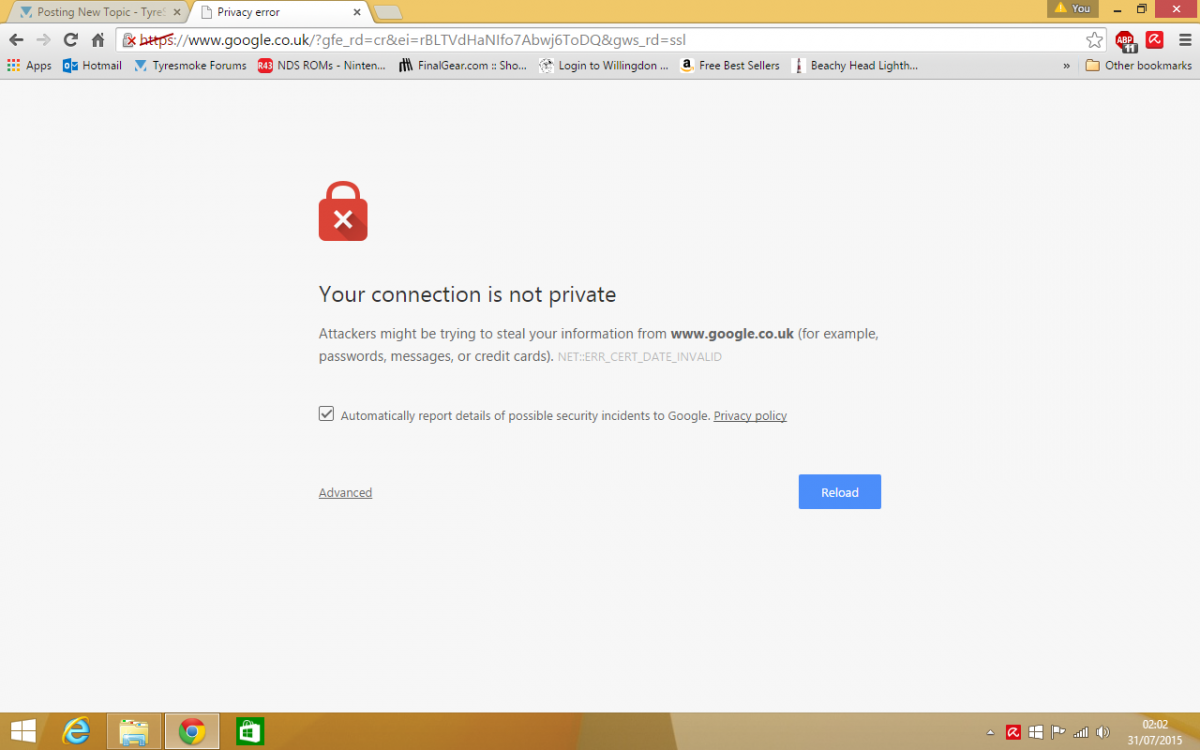
Task: Go to the Home page icon
Action: pyautogui.click(x=98, y=40)
